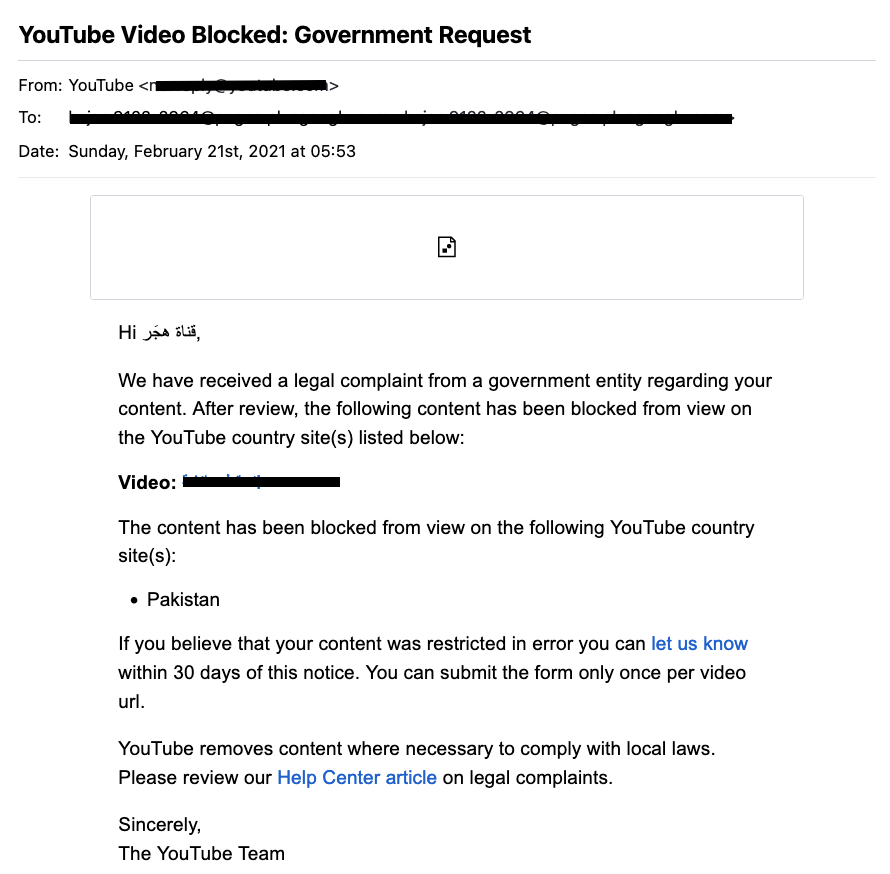
Task: Click the email subject heading
Action: pos(275,36)
